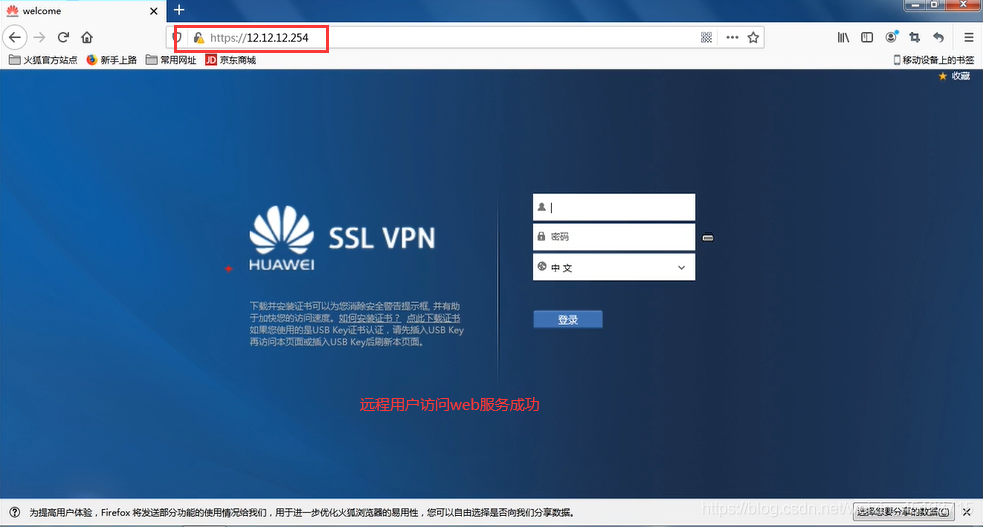Viewport: 983px width, 527px height.
Task: Click the 收藏 star link on the page
Action: click(954, 76)
